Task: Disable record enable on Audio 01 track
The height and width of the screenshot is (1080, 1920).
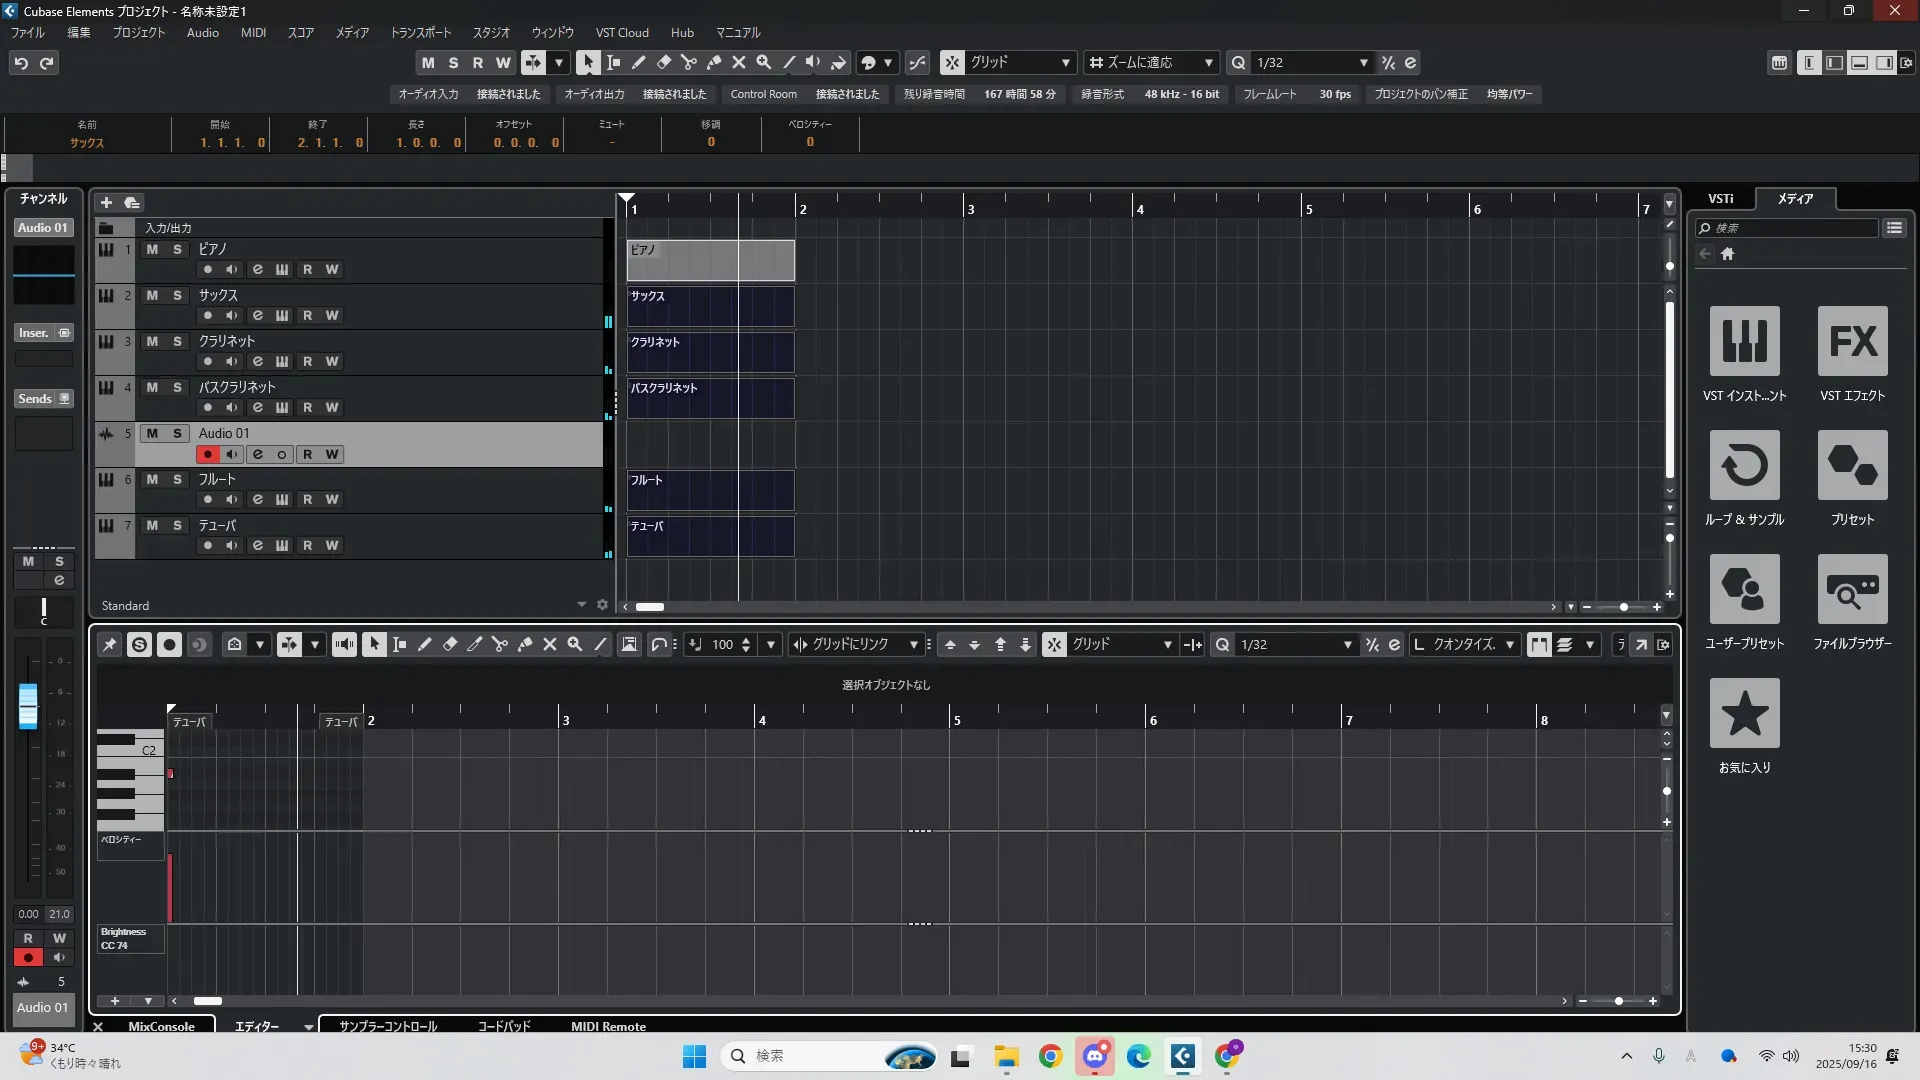Action: [x=207, y=454]
